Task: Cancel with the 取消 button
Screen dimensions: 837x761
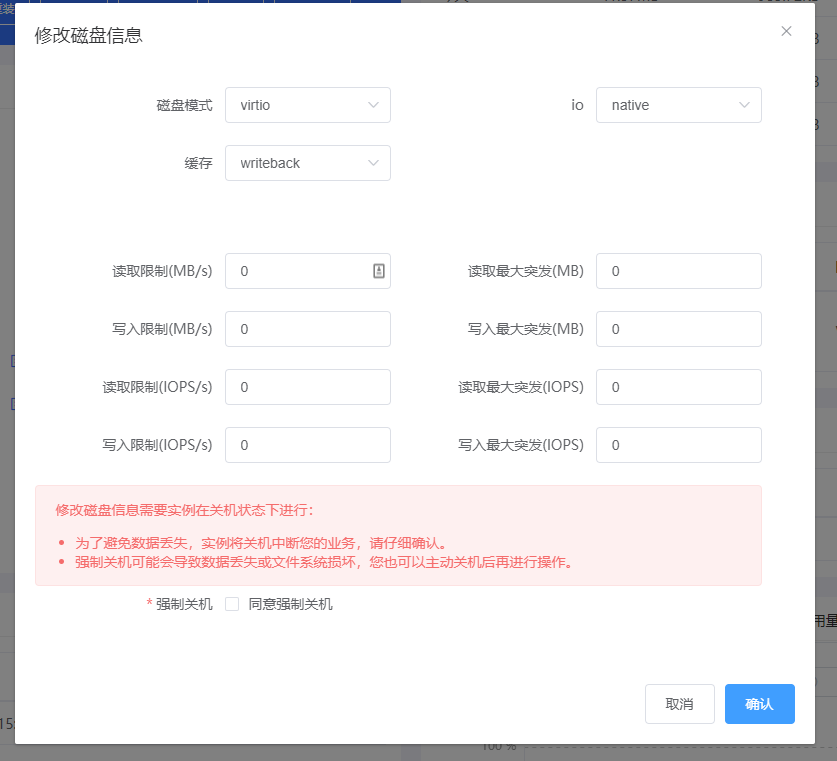Action: [x=679, y=704]
